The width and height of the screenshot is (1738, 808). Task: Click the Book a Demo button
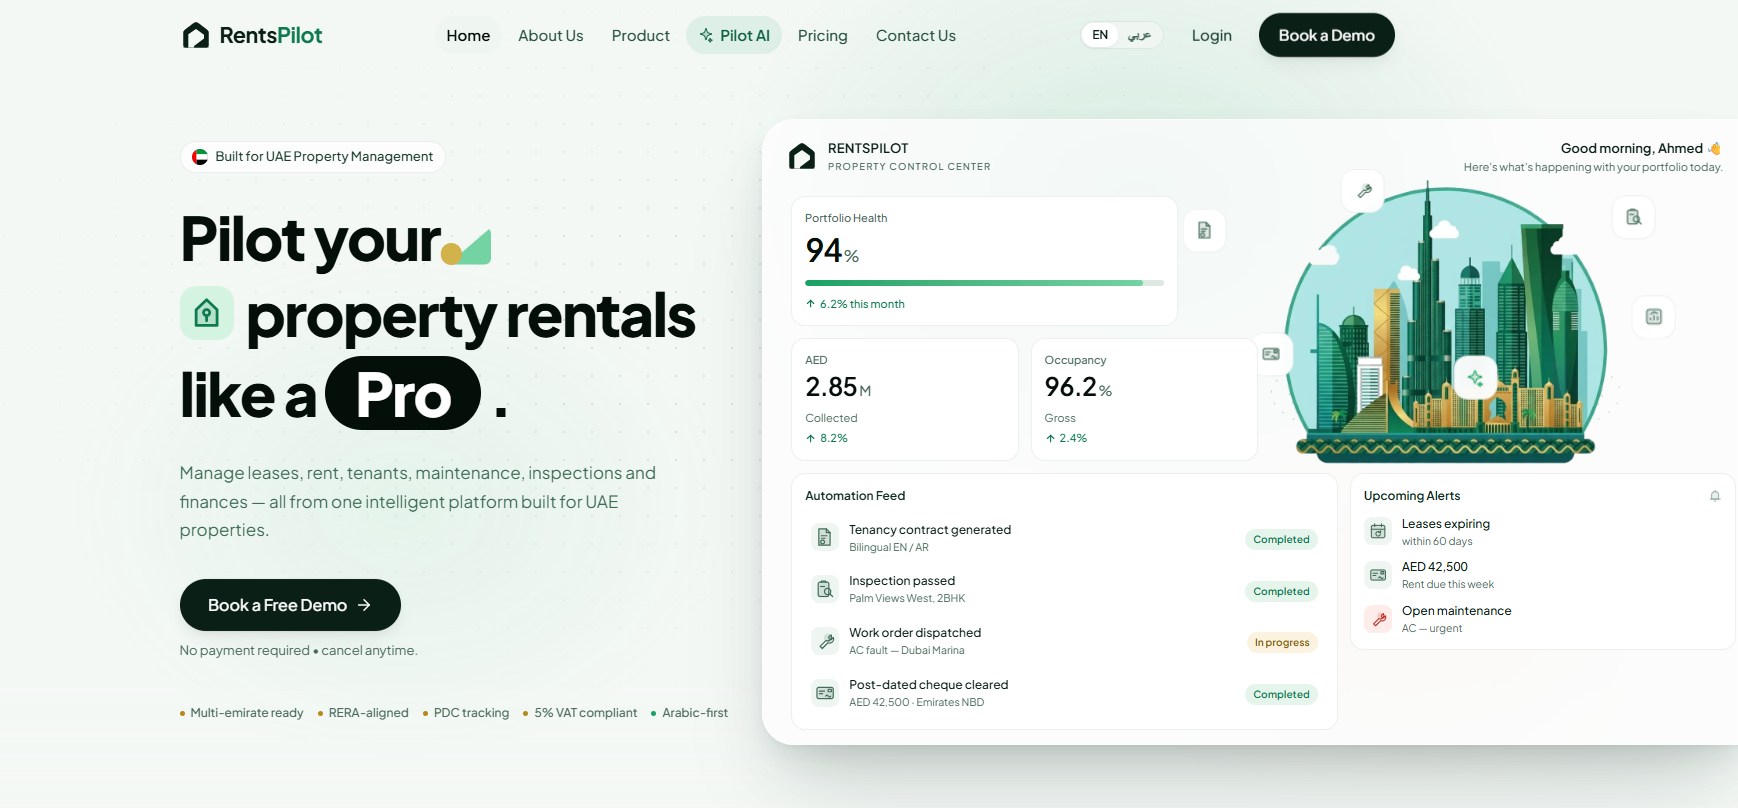coord(1326,35)
